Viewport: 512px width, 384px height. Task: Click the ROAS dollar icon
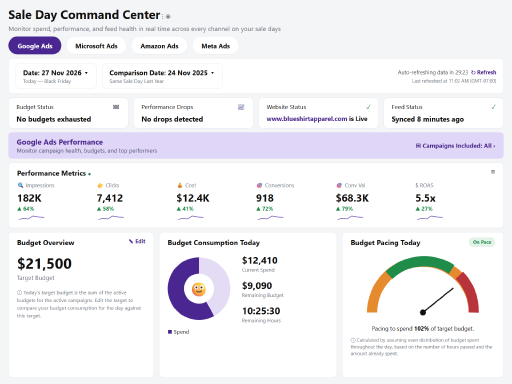click(x=417, y=185)
